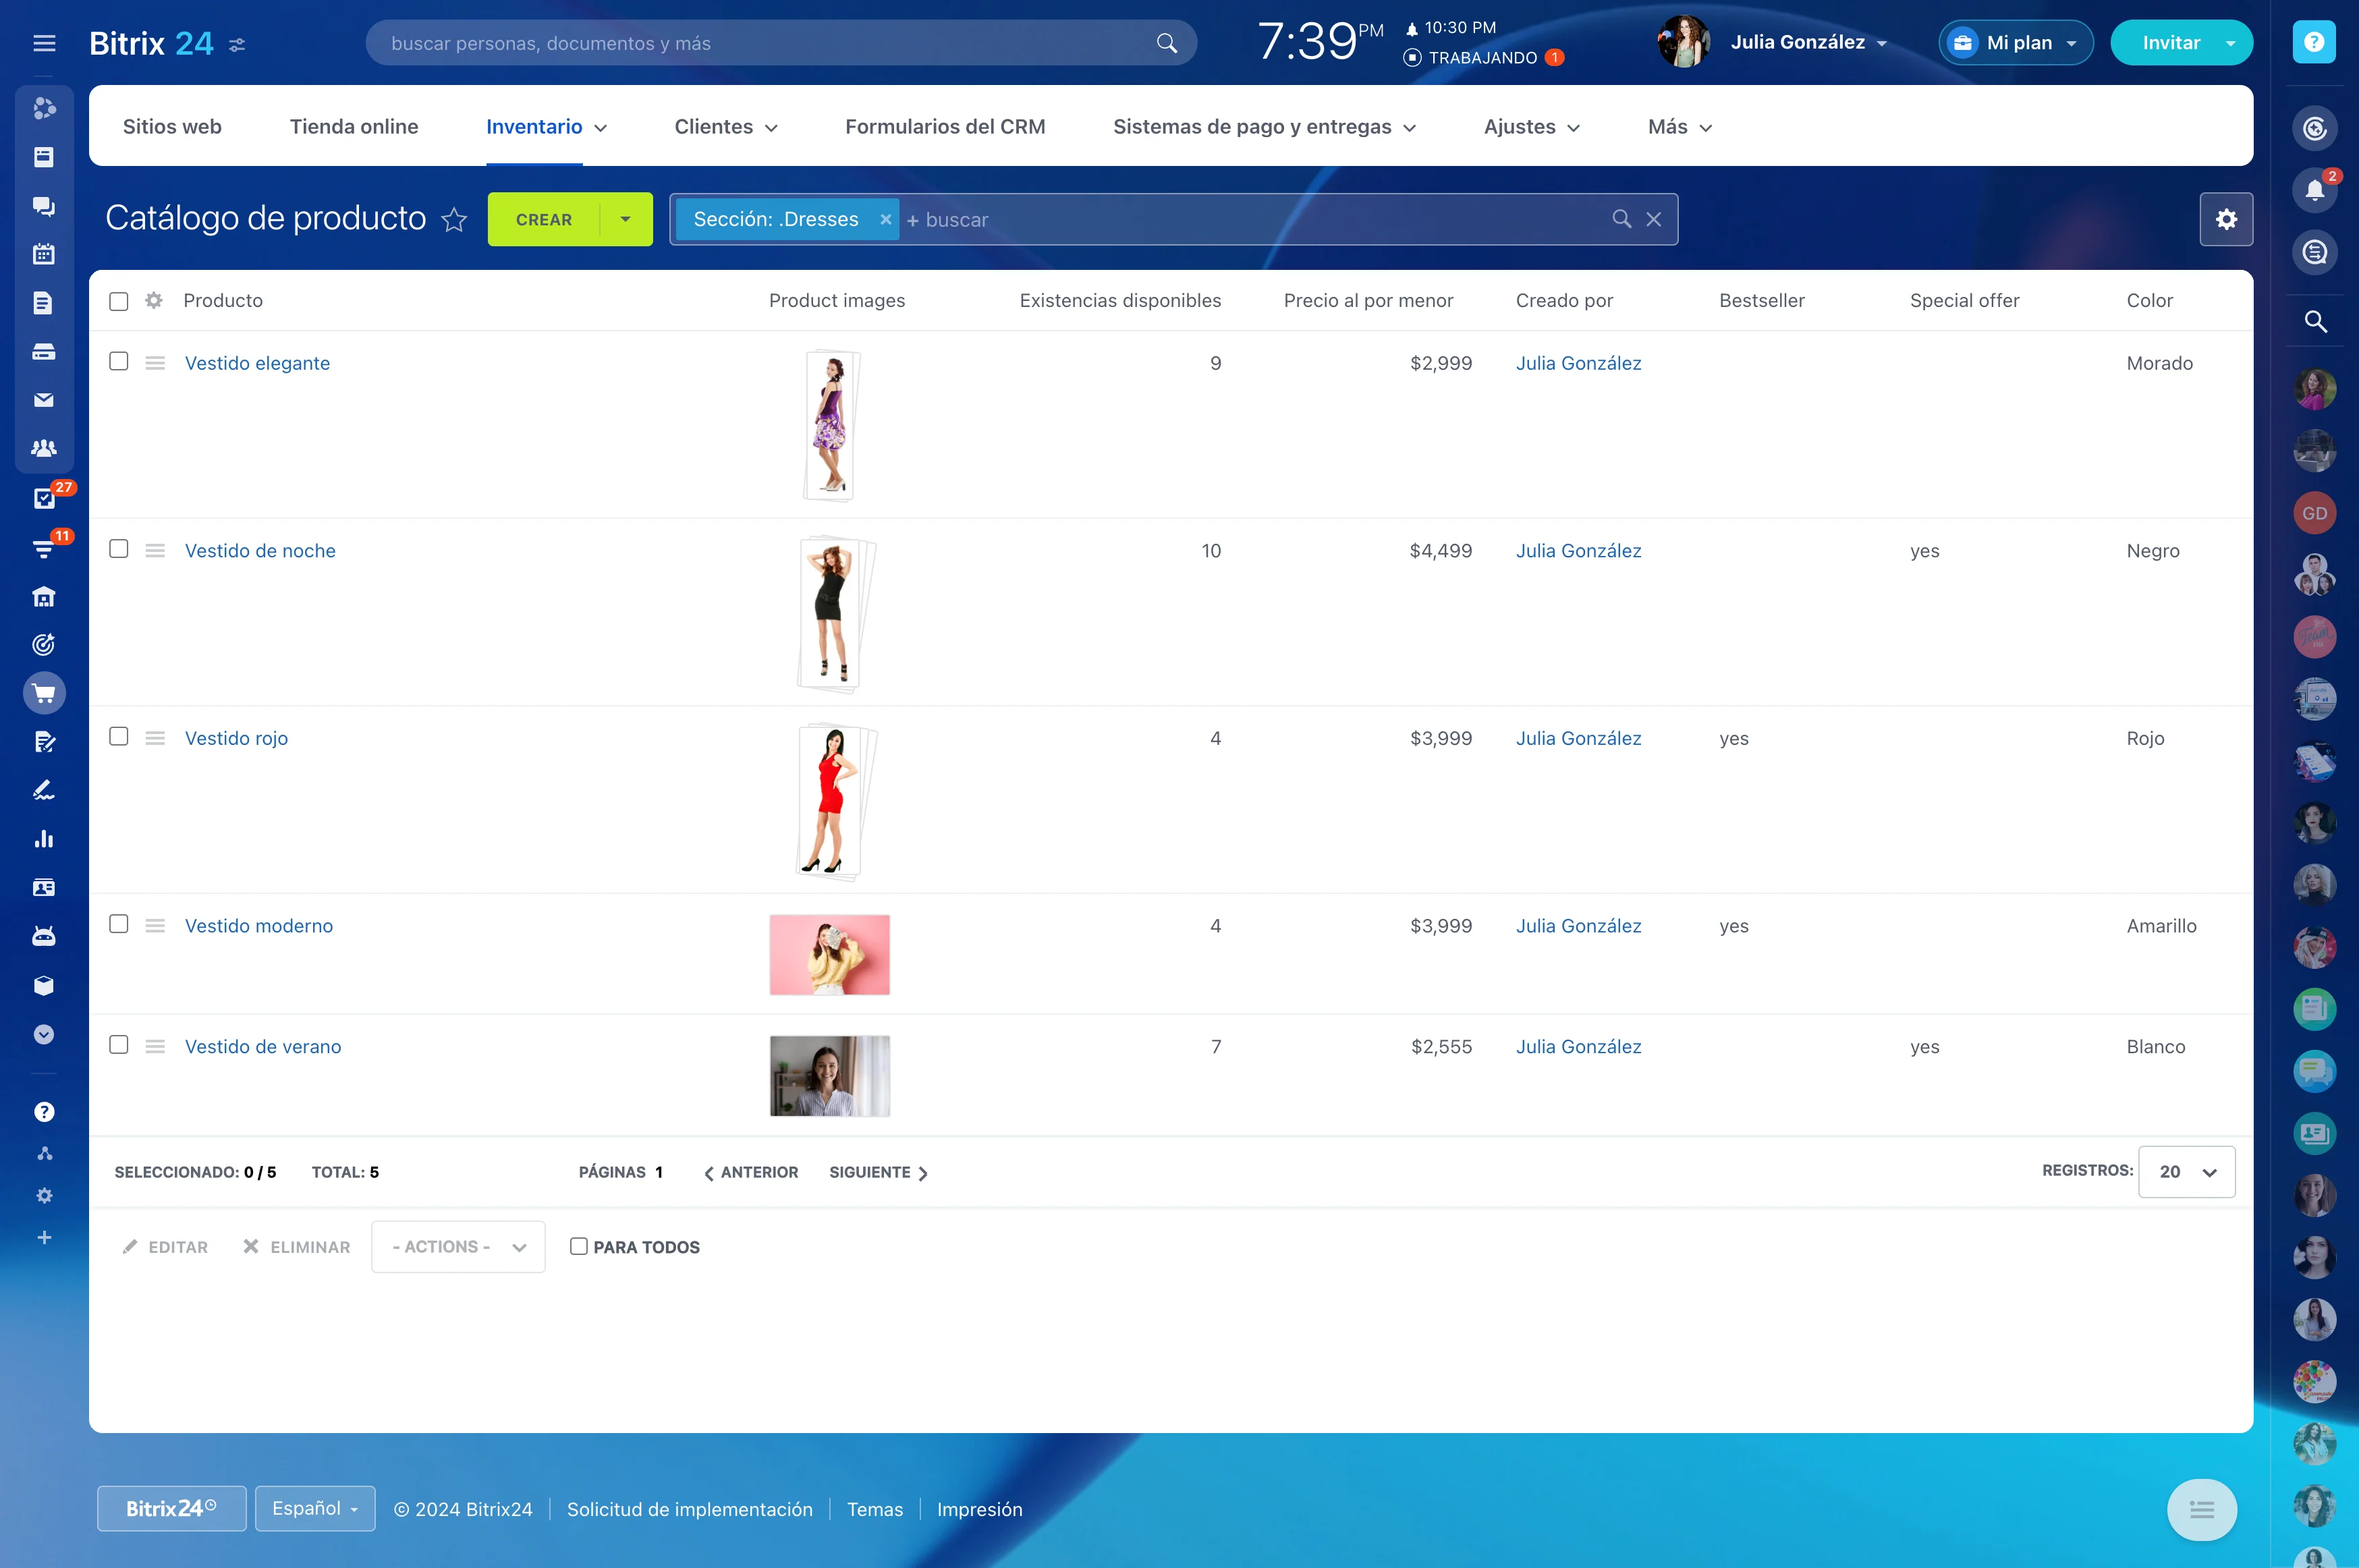Open the Clientes menu tab
Screen dimensions: 2359x1568
tap(725, 127)
